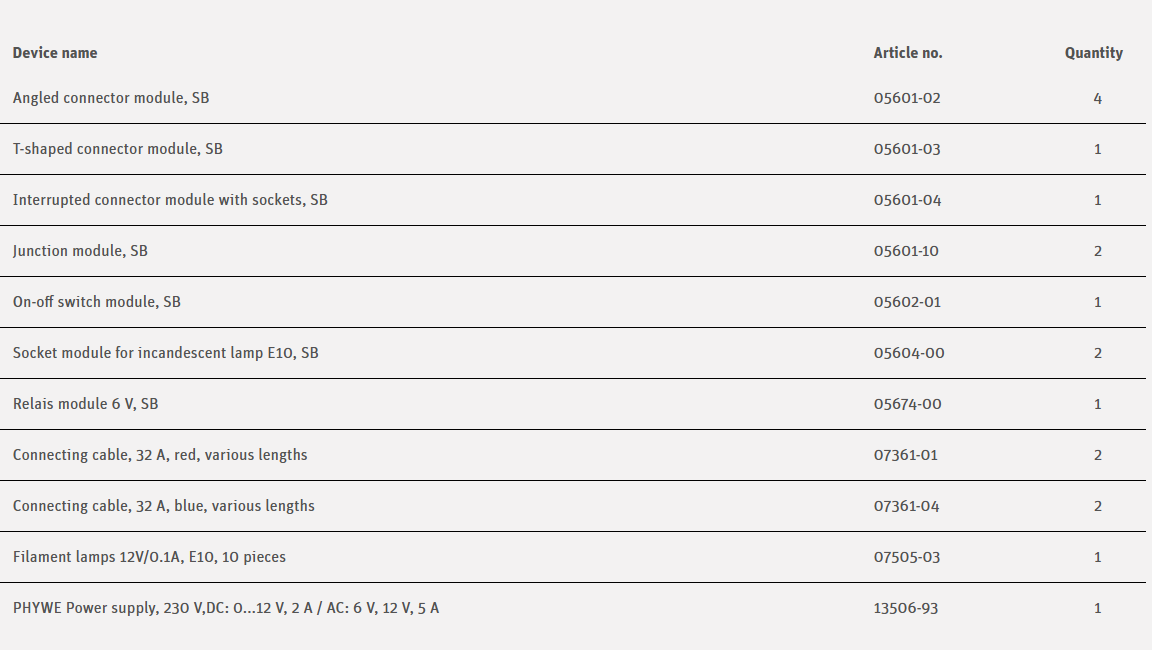Select the Angled connector module, SB entry
1152x650 pixels.
pos(111,98)
